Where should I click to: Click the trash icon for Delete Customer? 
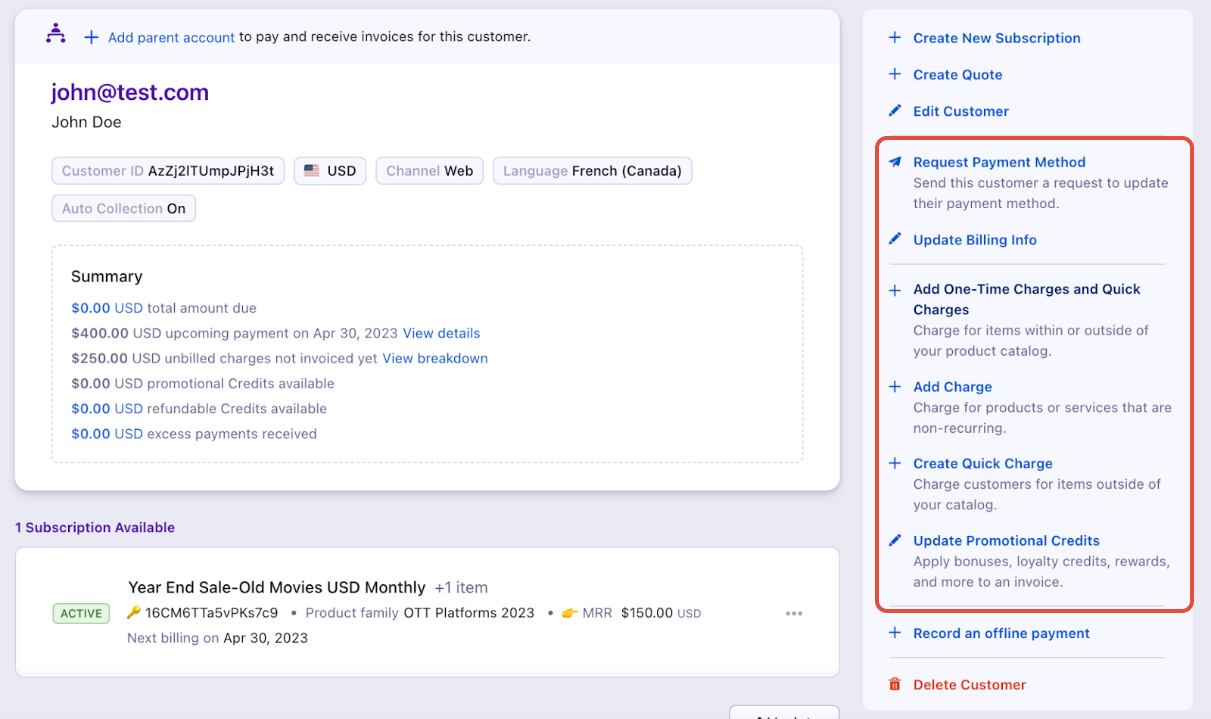tap(895, 685)
